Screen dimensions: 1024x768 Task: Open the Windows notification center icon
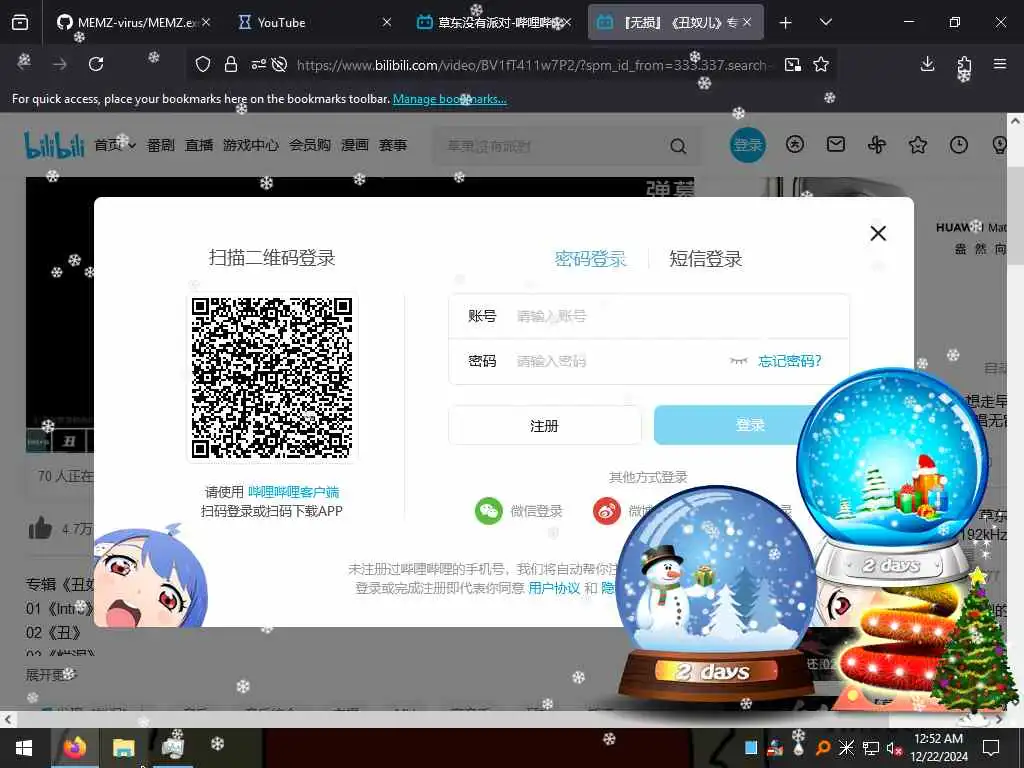991,748
